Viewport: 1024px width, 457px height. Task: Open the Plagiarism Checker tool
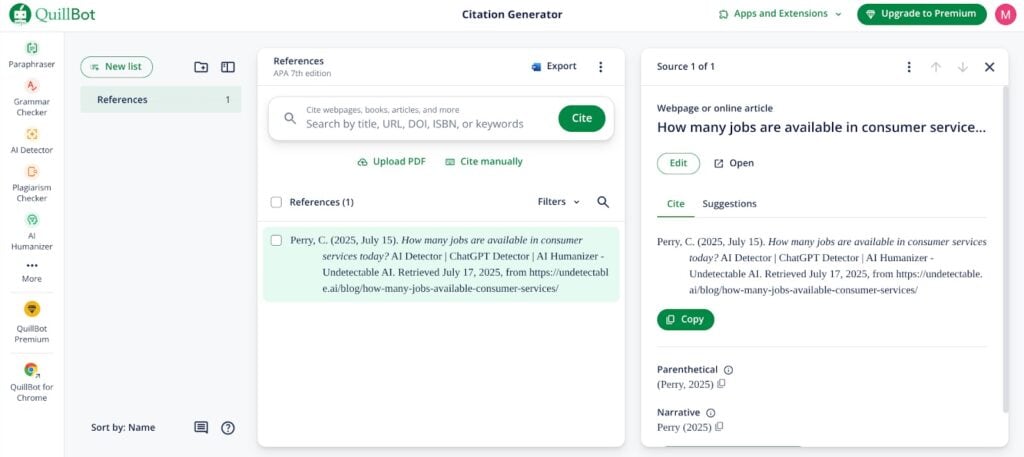pyautogui.click(x=31, y=184)
